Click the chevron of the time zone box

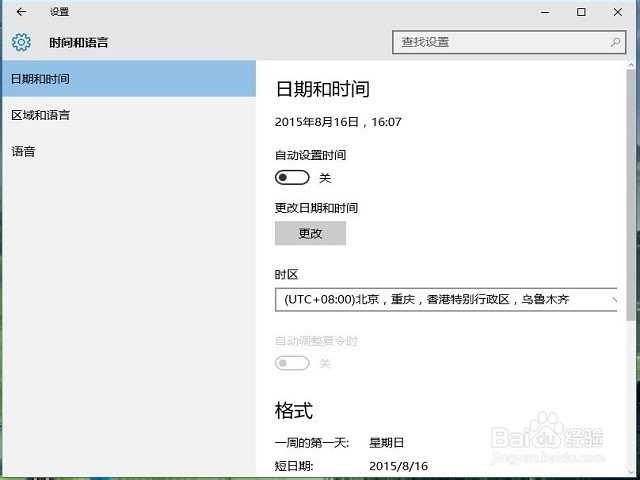[x=614, y=300]
